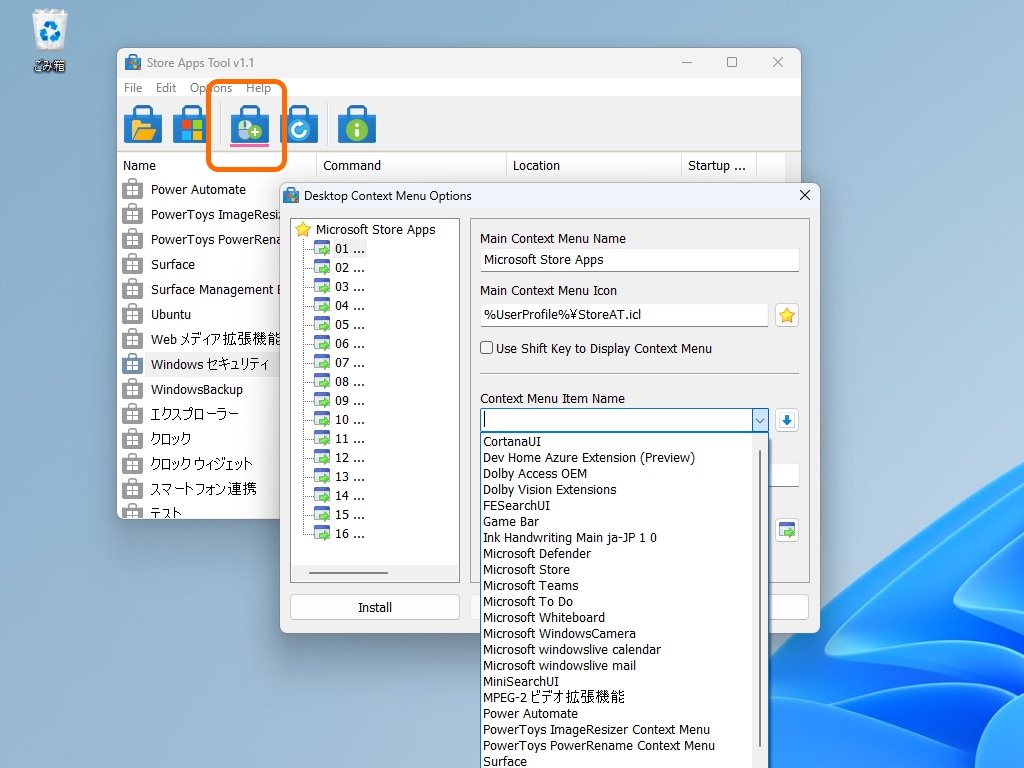Open the Edit menu

tap(166, 88)
